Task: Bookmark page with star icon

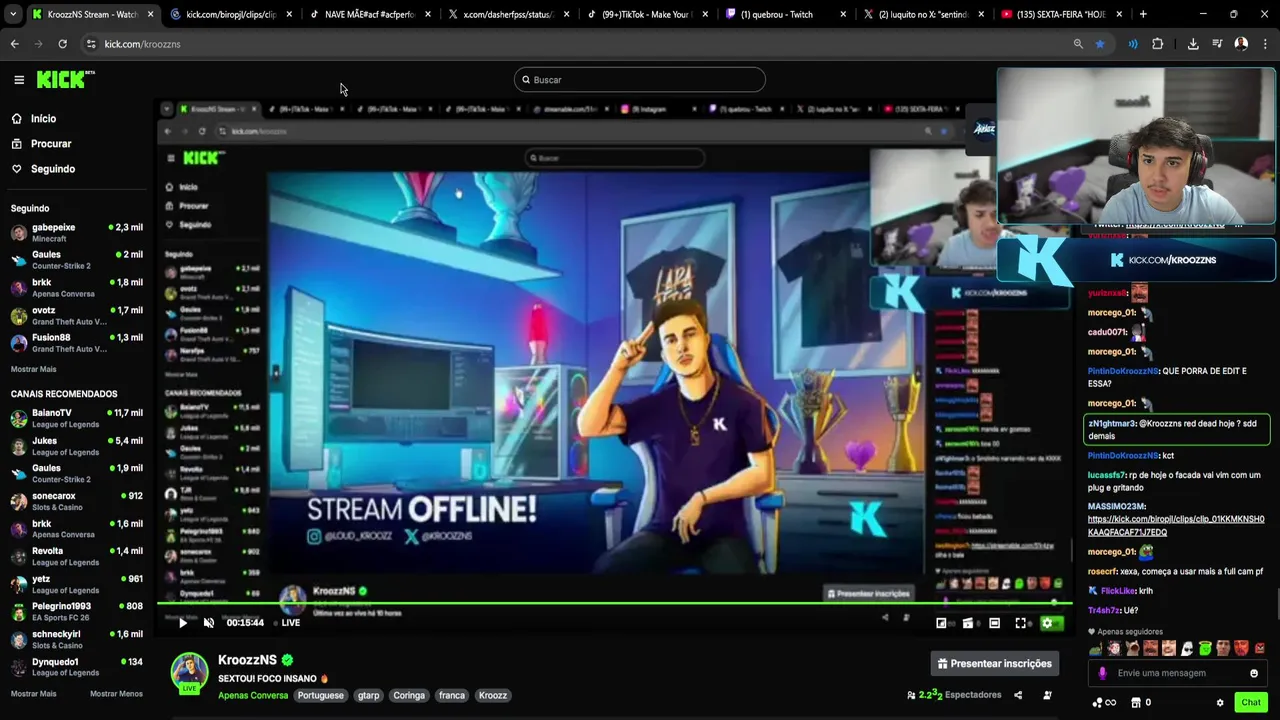Action: point(1100,44)
